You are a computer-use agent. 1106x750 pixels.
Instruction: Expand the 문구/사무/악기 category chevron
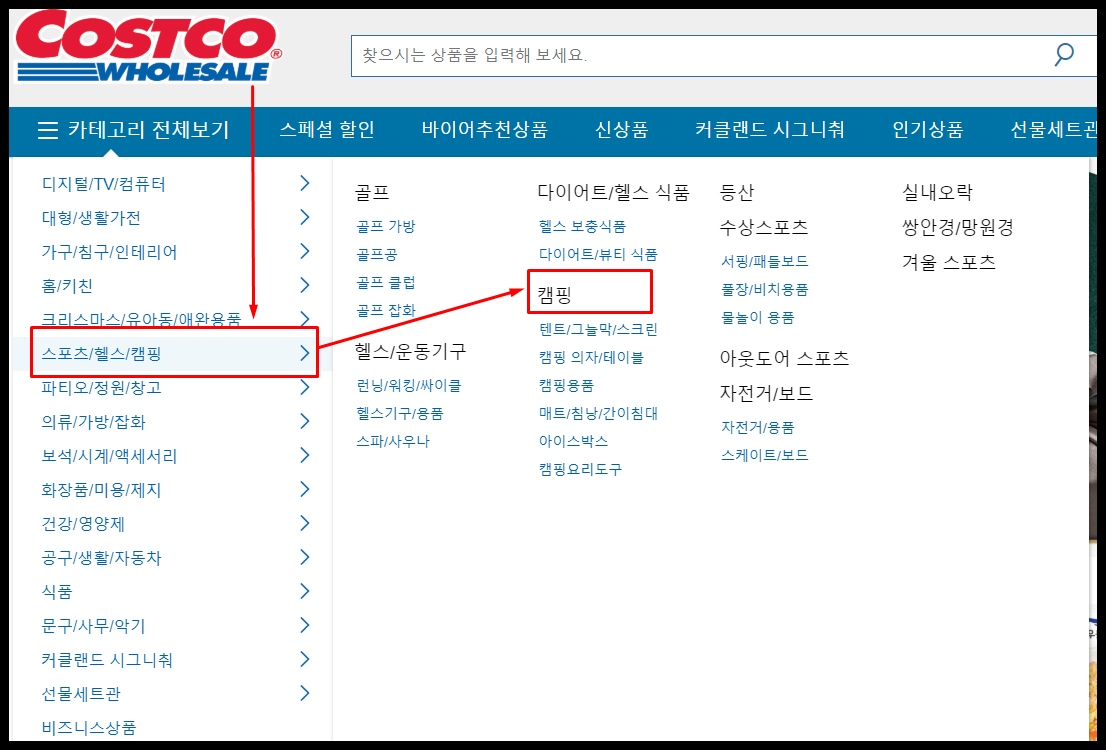click(305, 625)
